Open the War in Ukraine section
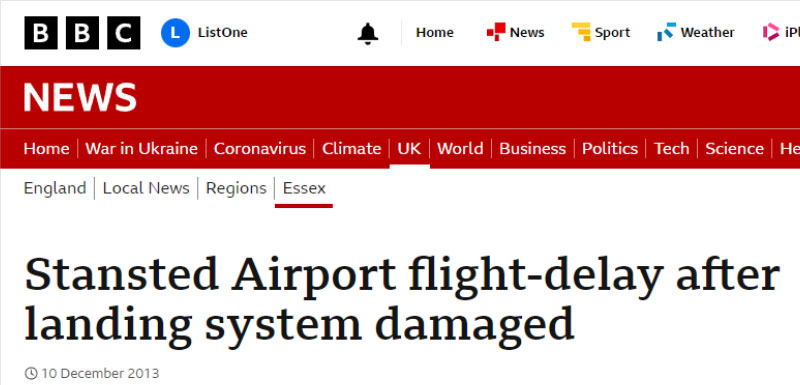Screen dimensions: 800x385 (x=141, y=148)
